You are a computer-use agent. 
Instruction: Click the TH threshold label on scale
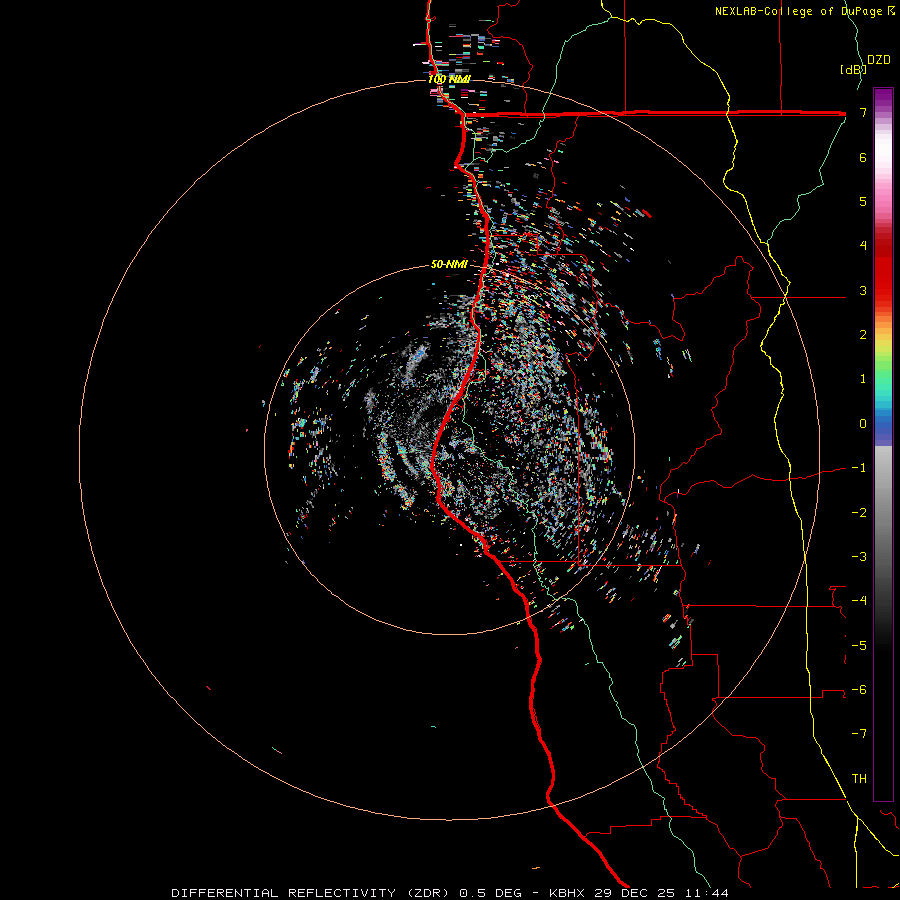859,779
